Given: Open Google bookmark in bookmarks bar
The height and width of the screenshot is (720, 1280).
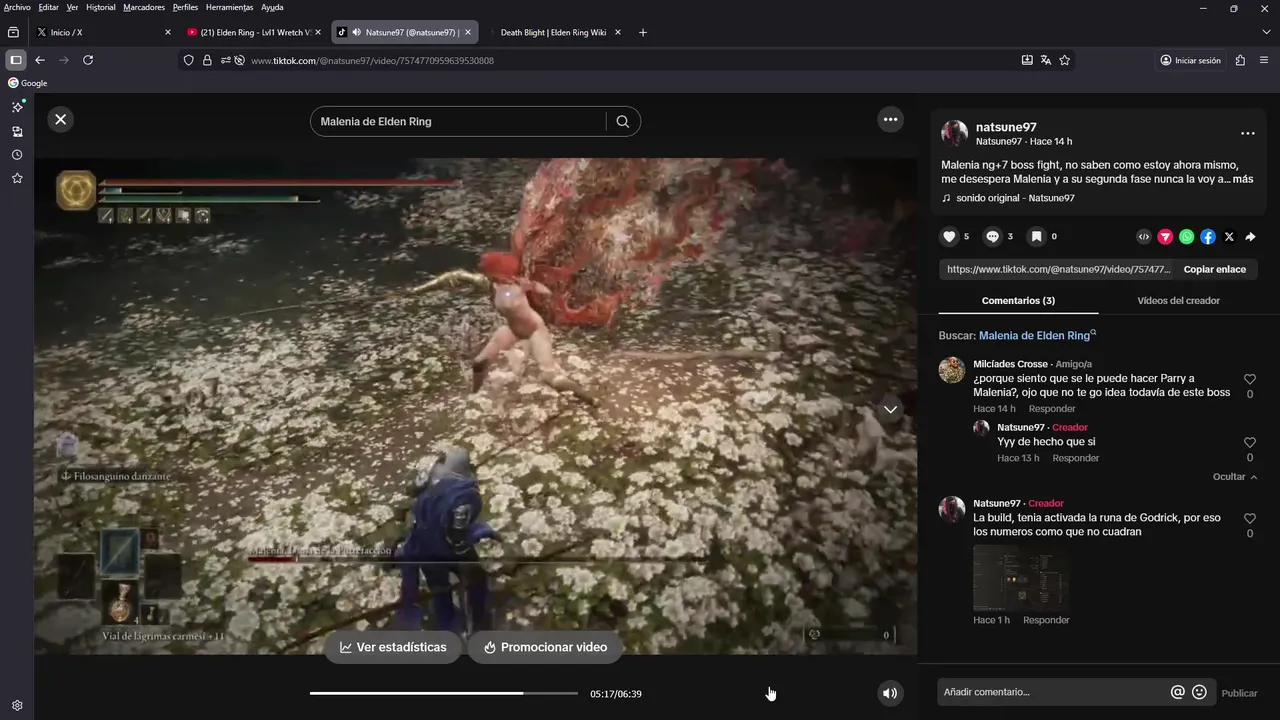Looking at the screenshot, I should coord(28,83).
